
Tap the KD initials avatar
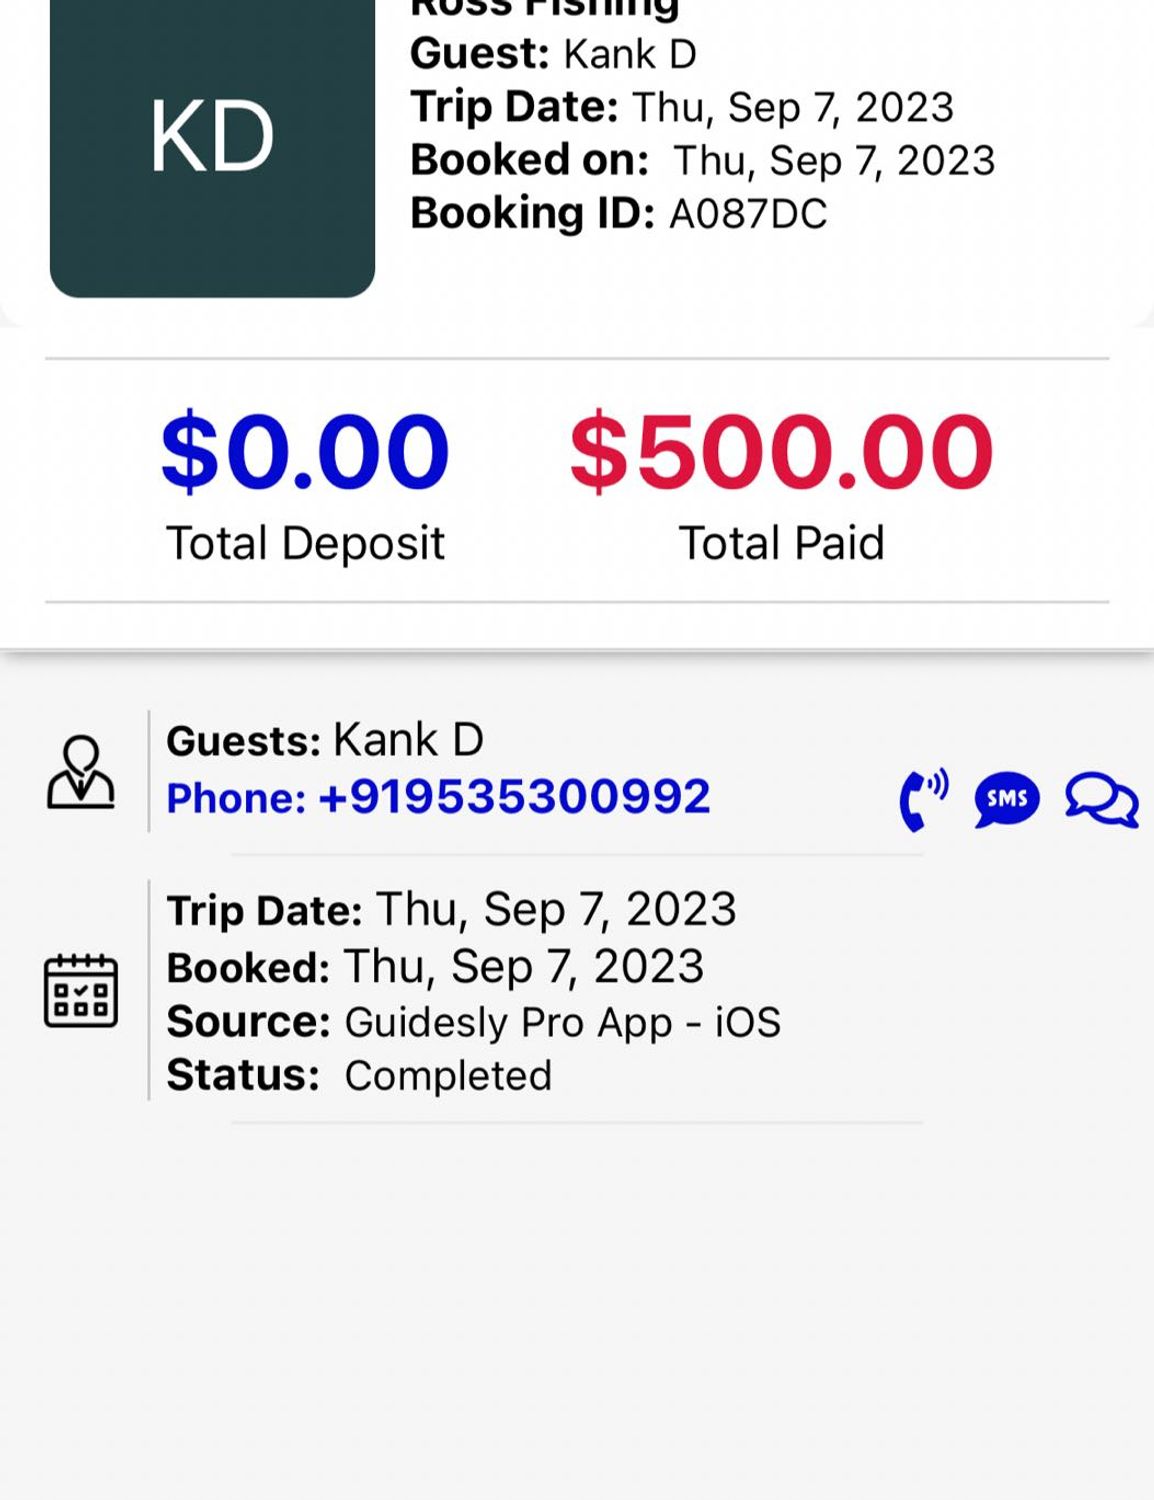pyautogui.click(x=212, y=140)
